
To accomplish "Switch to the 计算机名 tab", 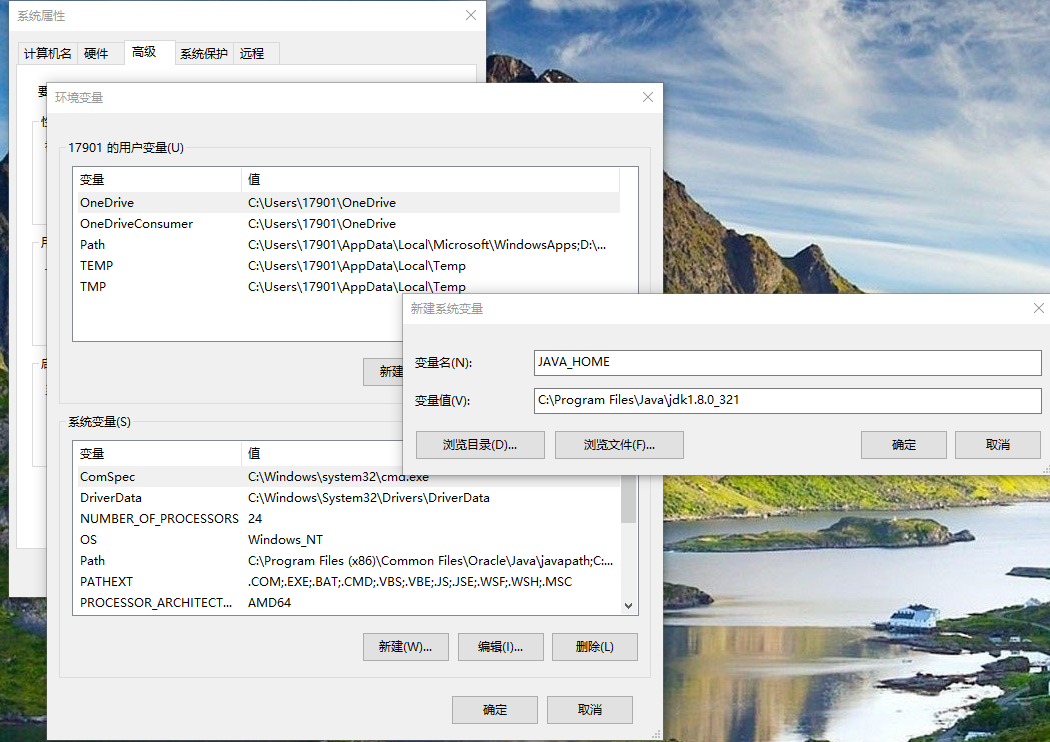I will coord(47,54).
